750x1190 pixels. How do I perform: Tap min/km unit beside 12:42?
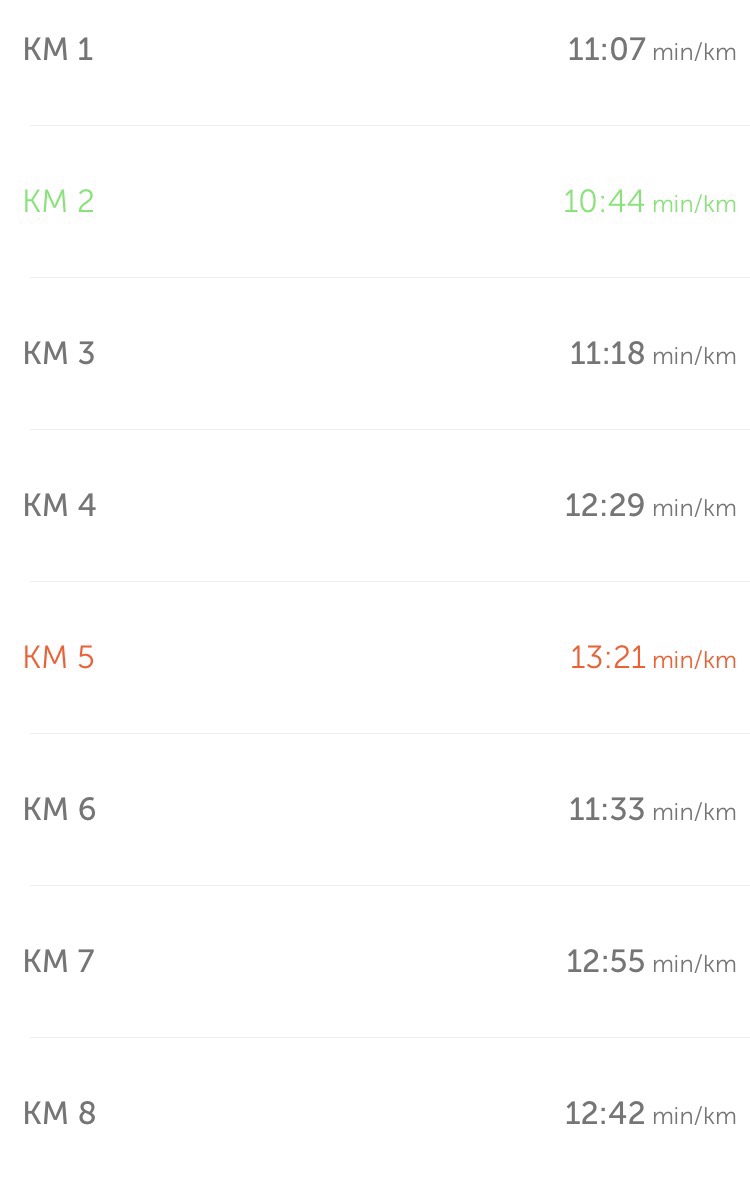[694, 1117]
